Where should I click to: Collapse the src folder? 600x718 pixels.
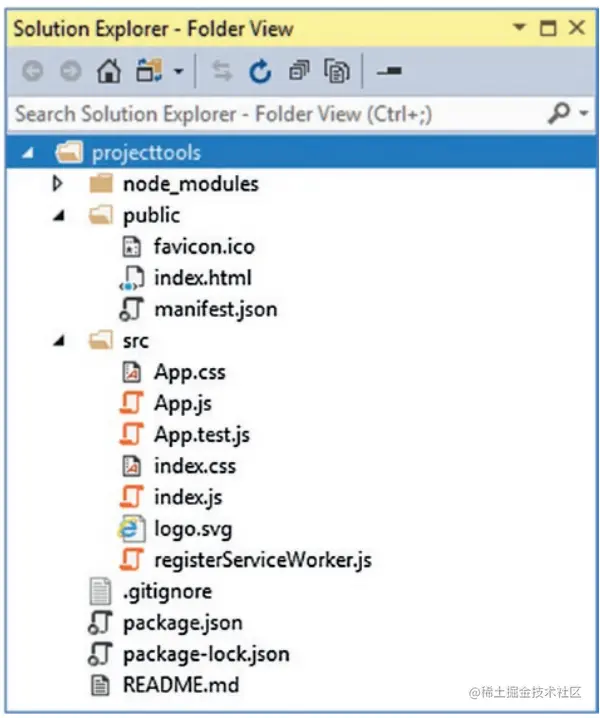click(59, 341)
